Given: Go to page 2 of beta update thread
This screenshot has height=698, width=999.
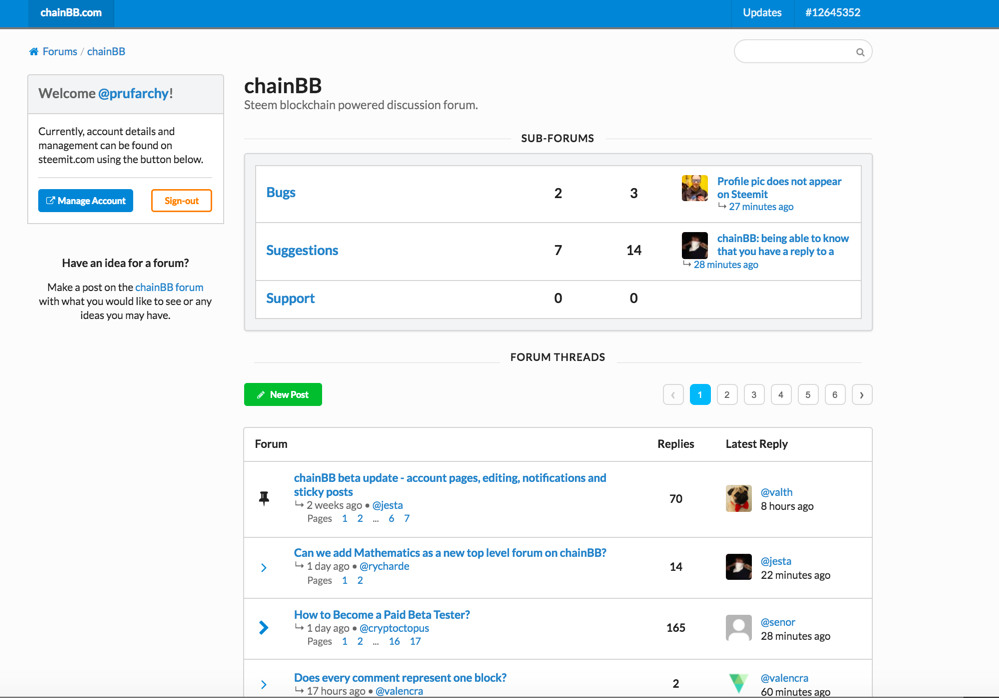Looking at the screenshot, I should click(x=360, y=518).
